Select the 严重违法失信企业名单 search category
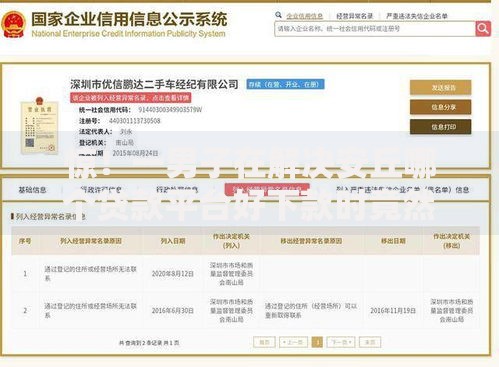This screenshot has width=499, height=367. [x=417, y=16]
